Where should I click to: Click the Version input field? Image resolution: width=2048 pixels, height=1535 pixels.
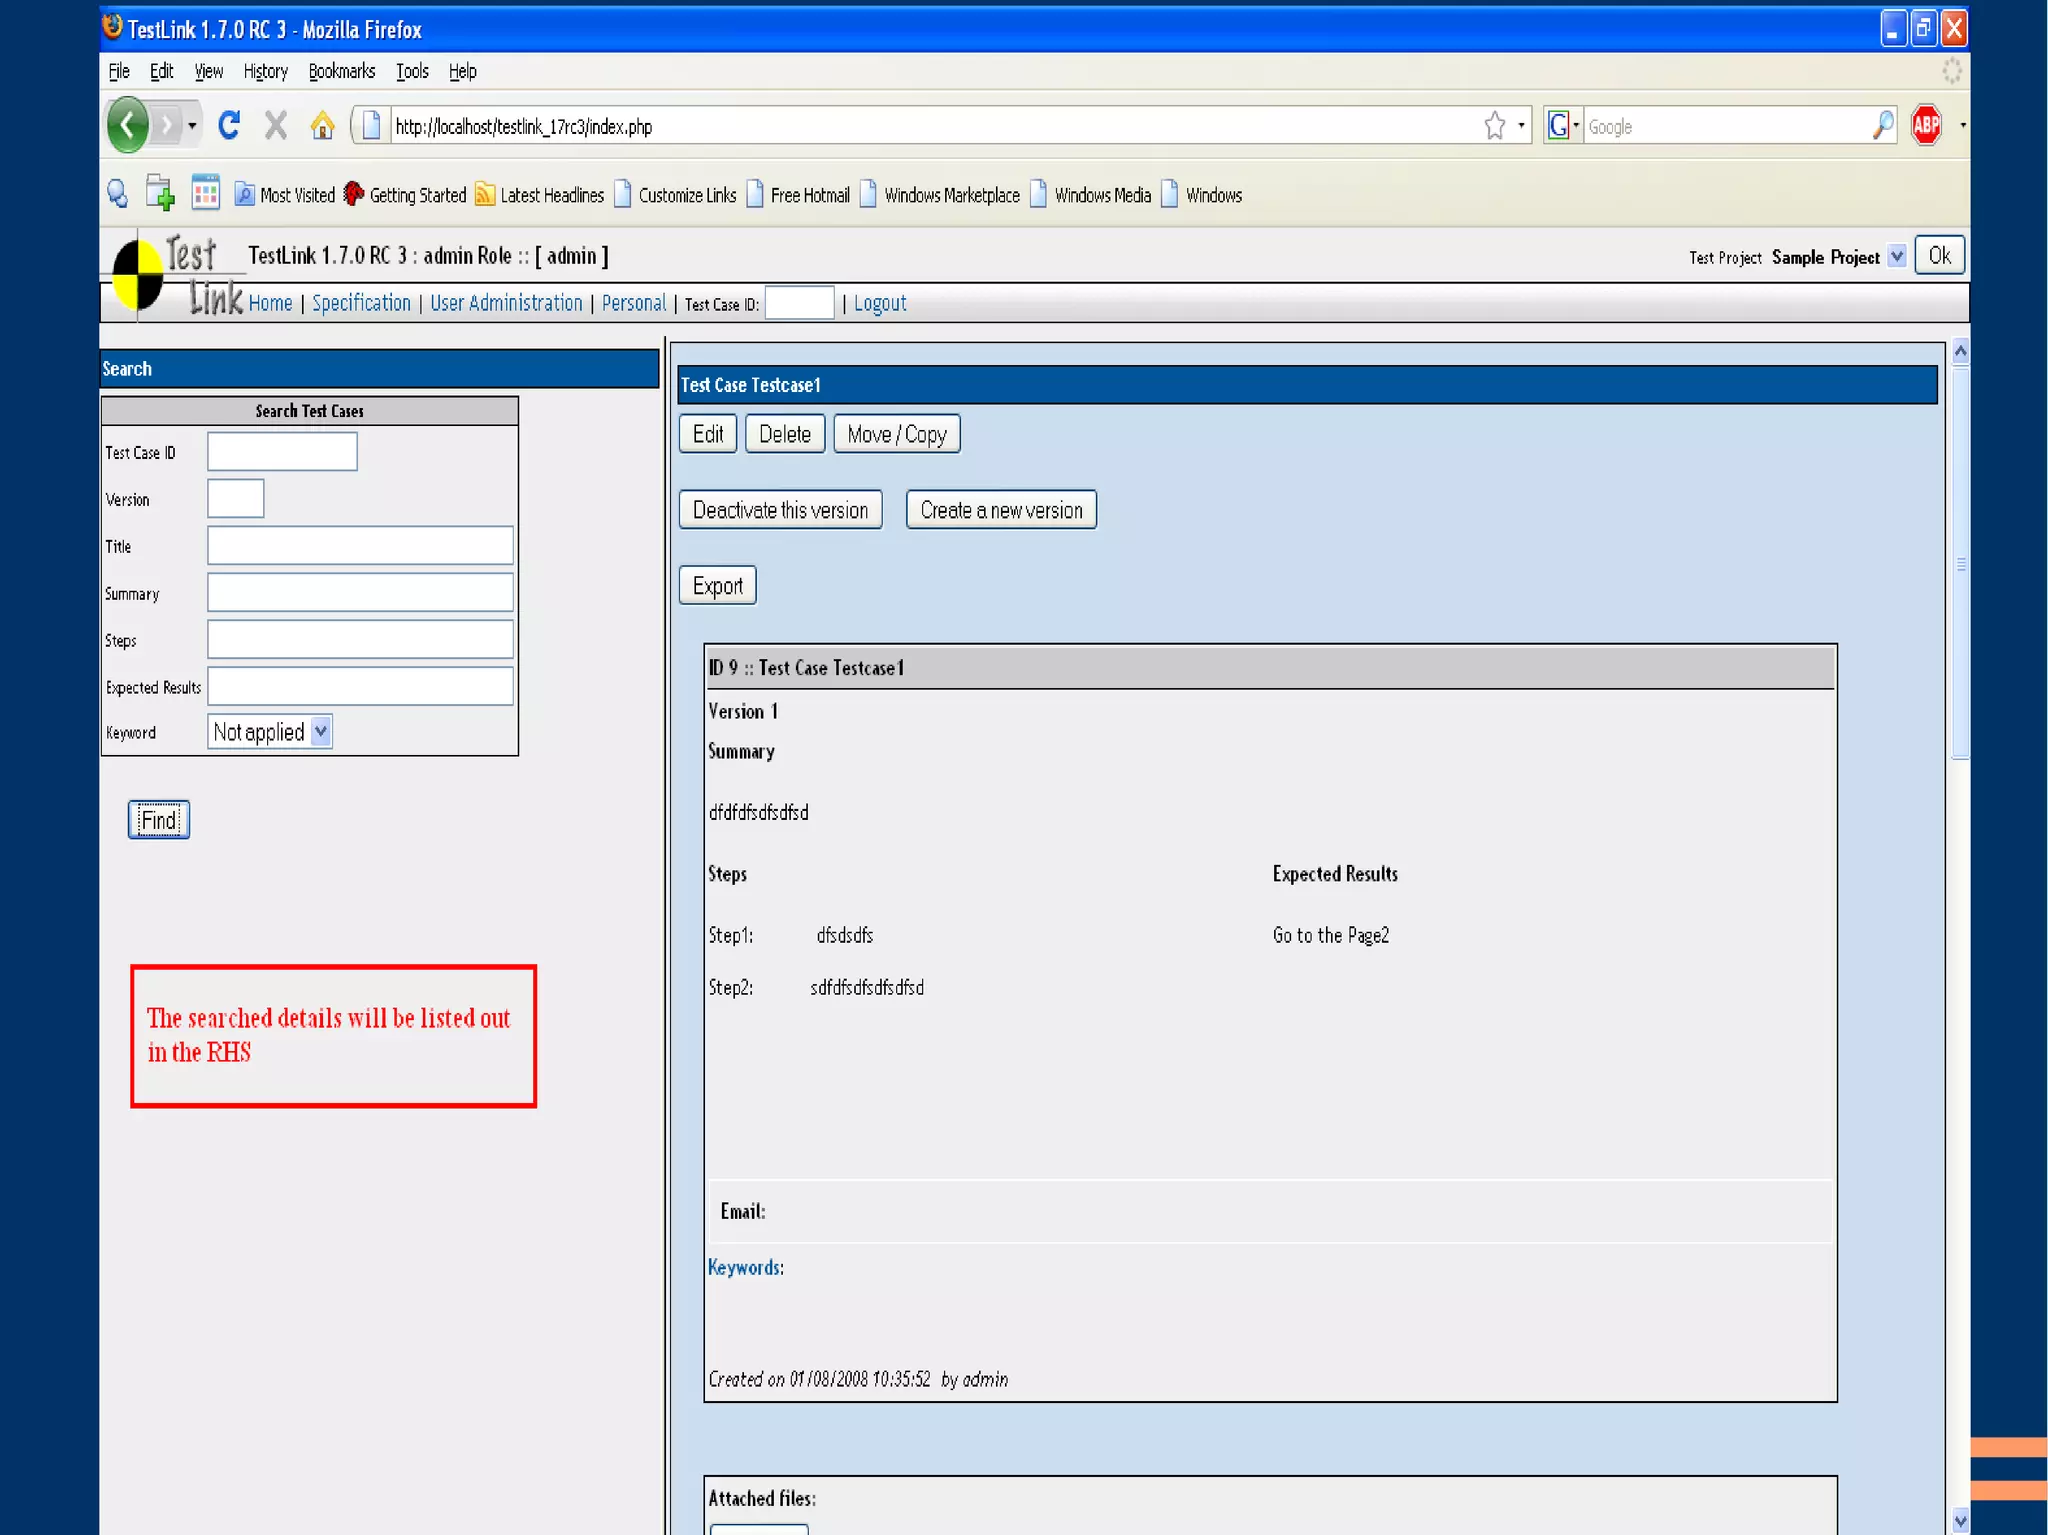point(236,498)
